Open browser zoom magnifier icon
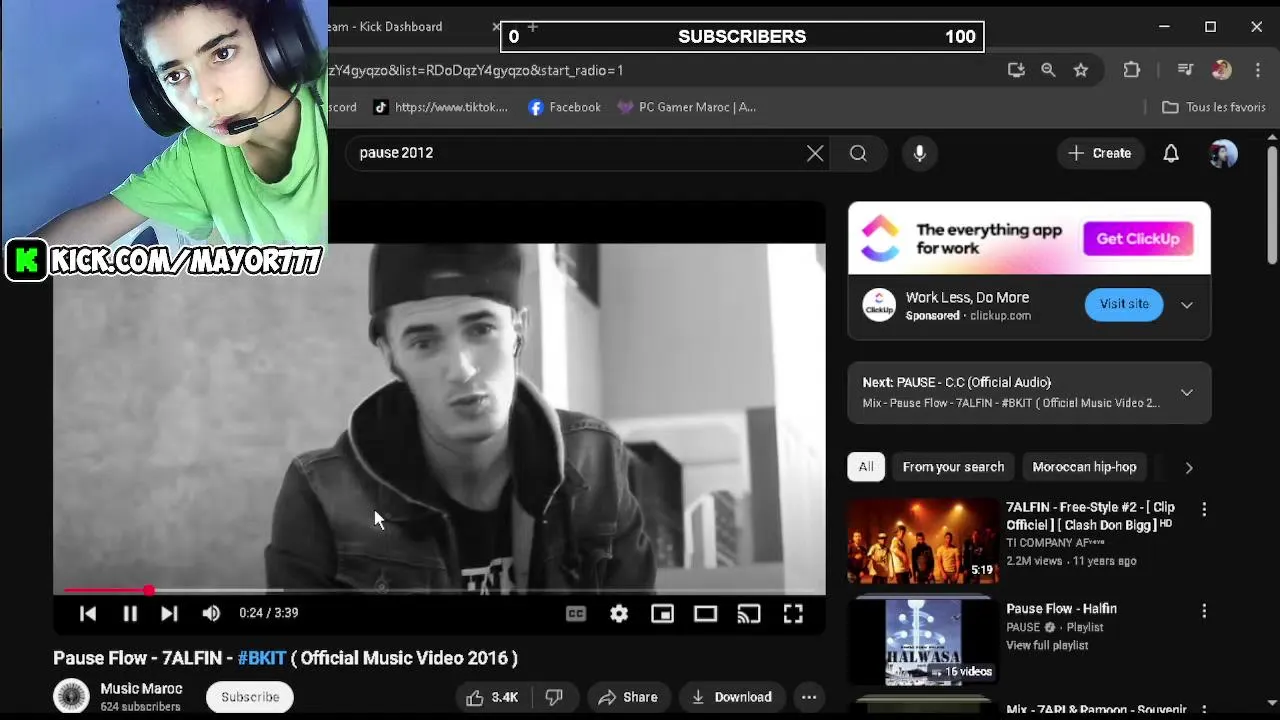 point(1048,70)
